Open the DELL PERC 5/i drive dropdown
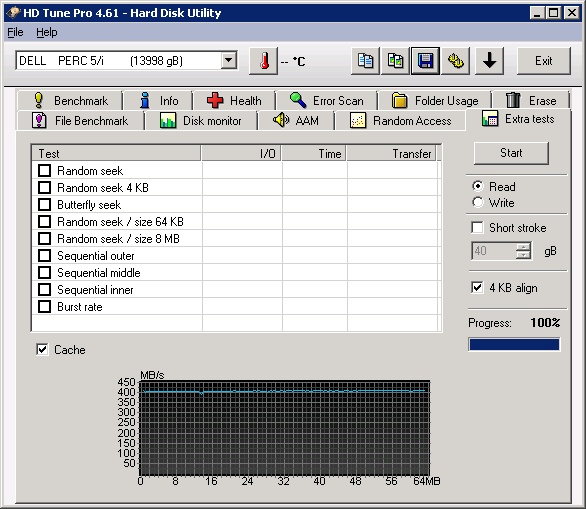 tap(229, 61)
